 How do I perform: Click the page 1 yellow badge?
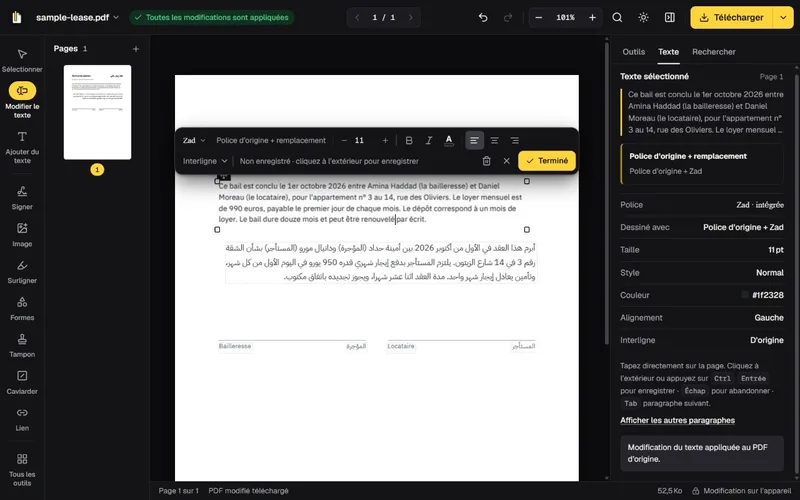pyautogui.click(x=97, y=169)
